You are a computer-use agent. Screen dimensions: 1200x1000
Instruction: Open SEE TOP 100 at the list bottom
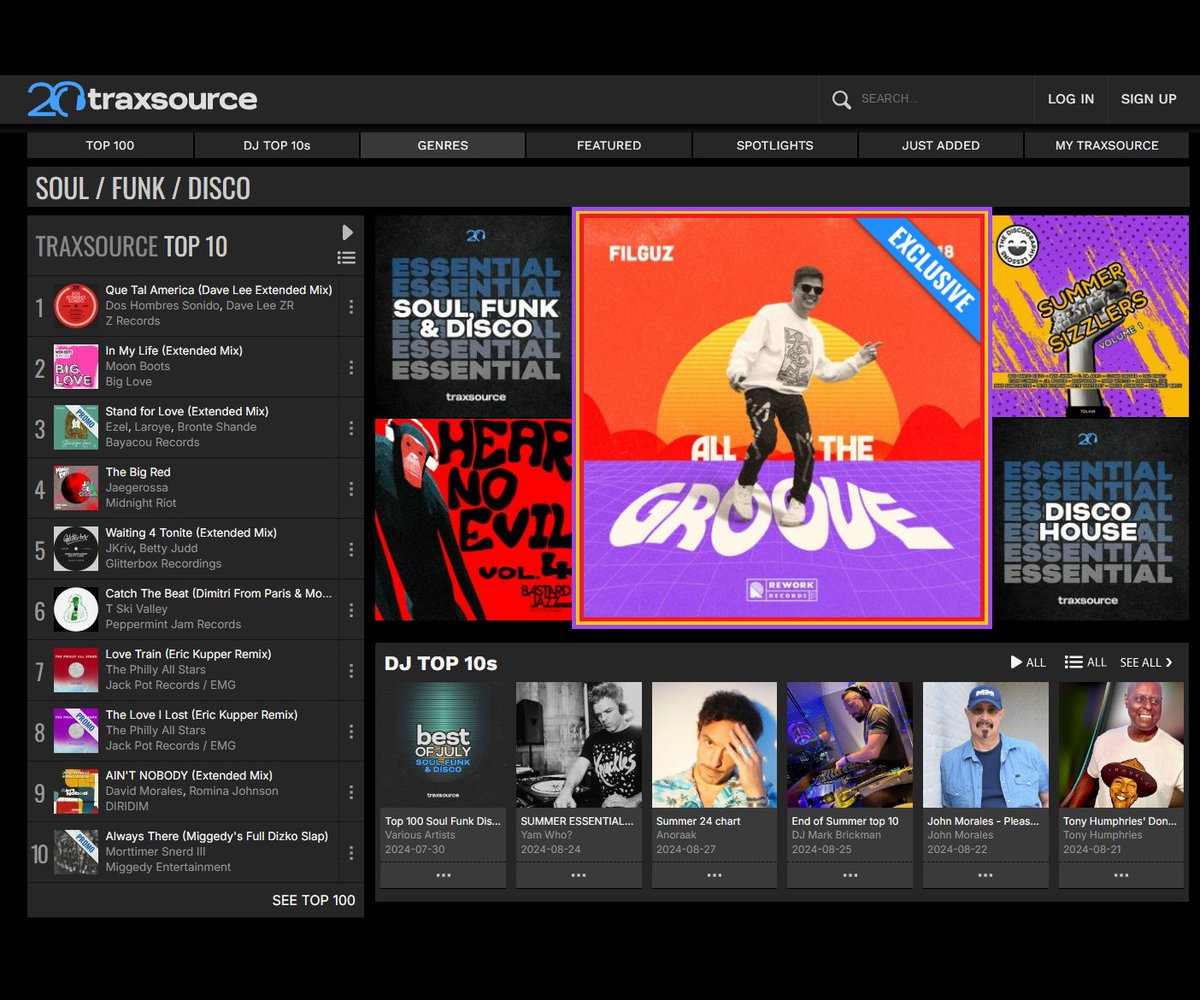[x=313, y=900]
